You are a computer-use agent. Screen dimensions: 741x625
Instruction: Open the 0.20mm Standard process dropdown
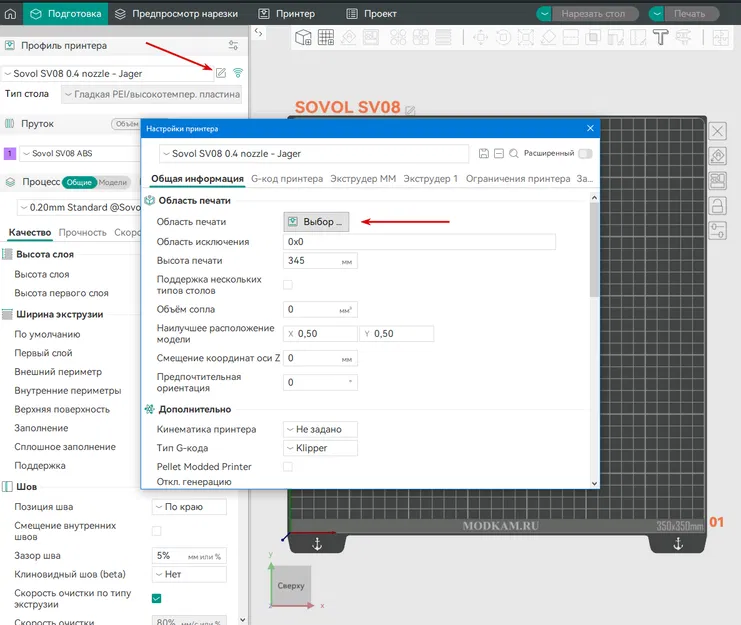(79, 207)
